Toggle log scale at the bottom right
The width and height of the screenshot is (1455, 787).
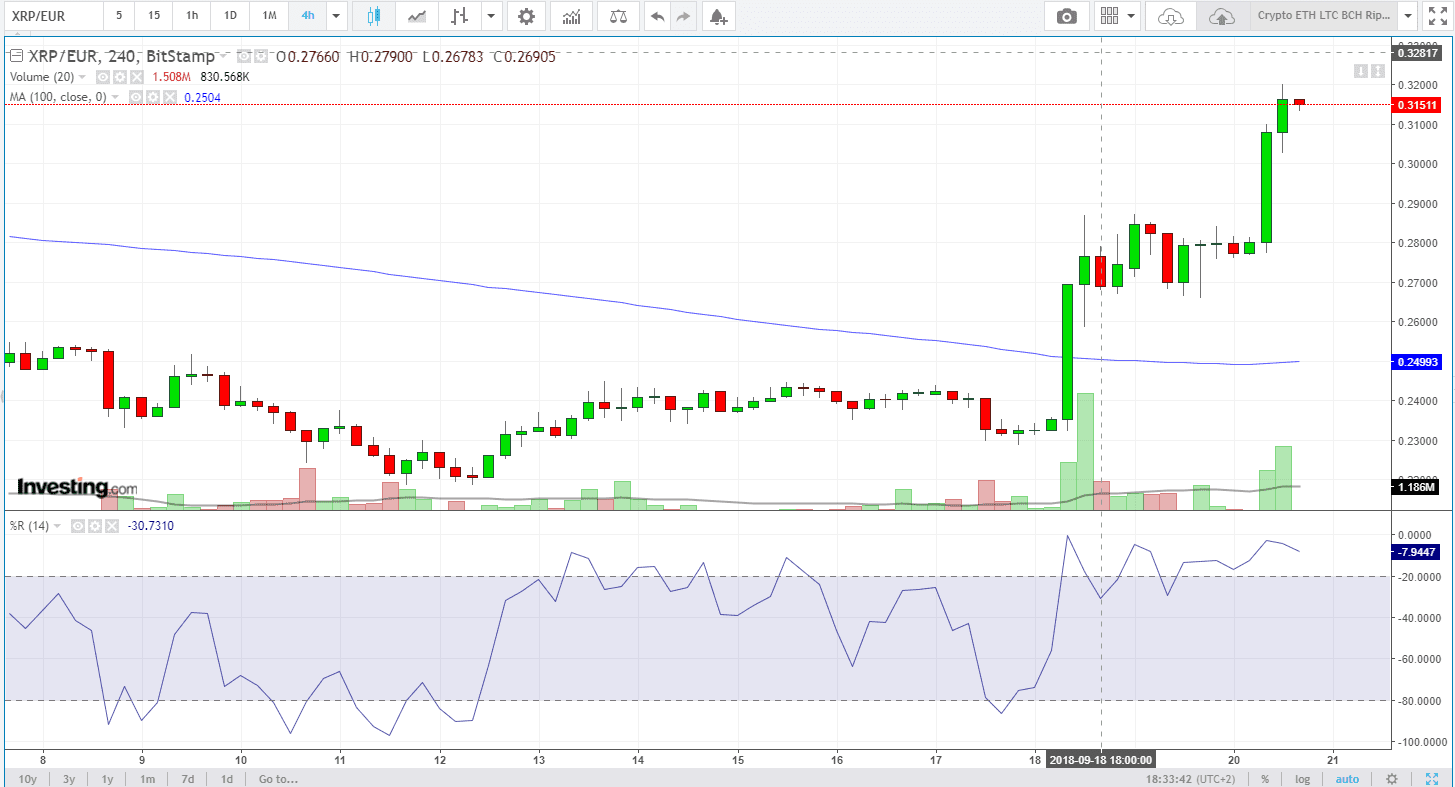(x=1302, y=779)
